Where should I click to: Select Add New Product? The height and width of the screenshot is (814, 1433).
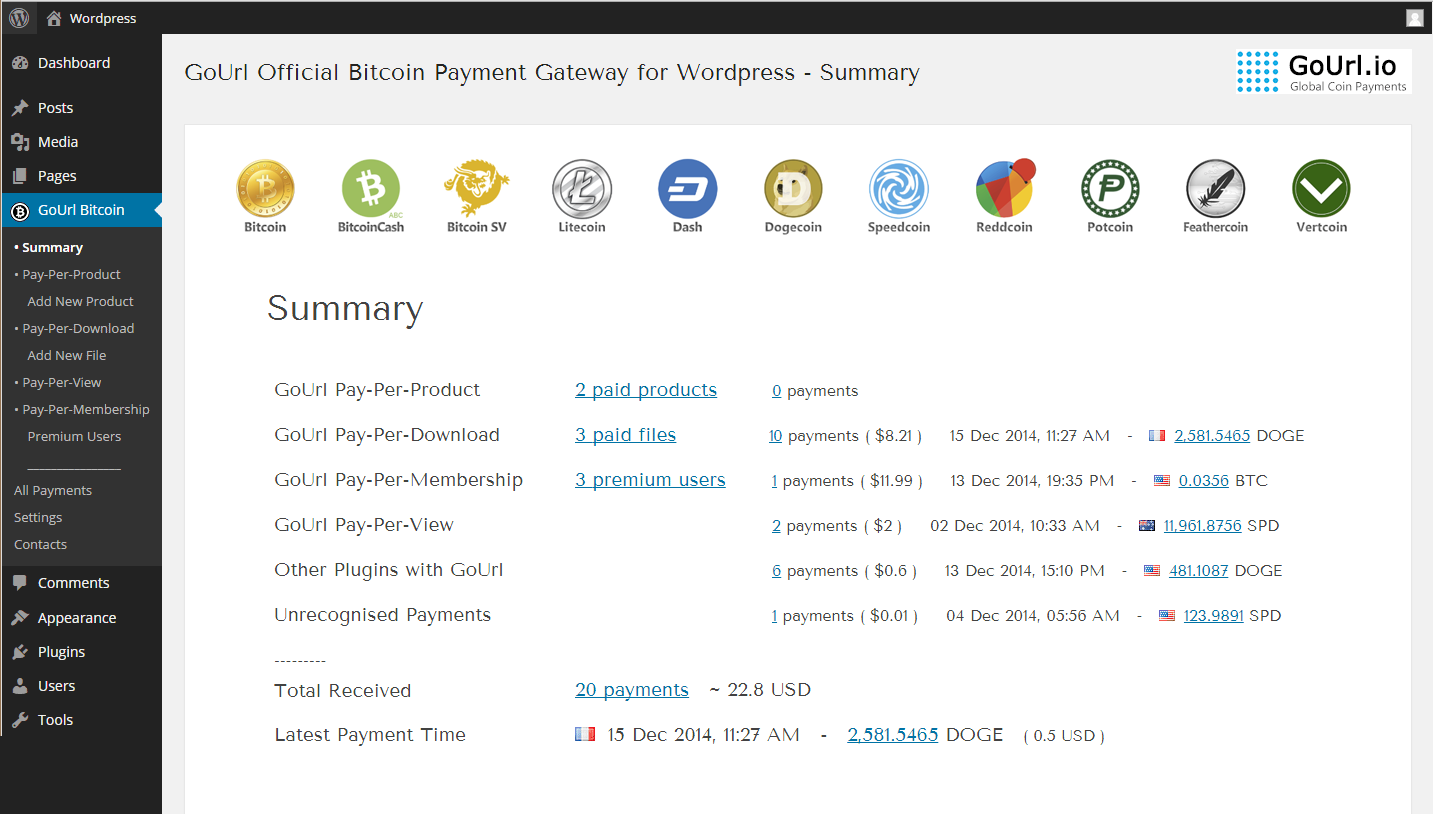[80, 302]
